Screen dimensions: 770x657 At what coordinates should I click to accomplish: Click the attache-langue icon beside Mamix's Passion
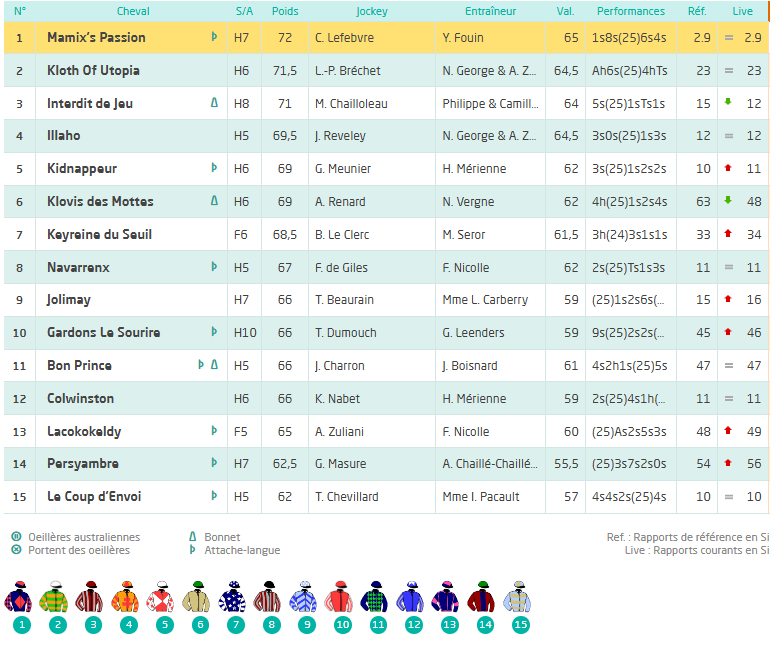[x=214, y=37]
